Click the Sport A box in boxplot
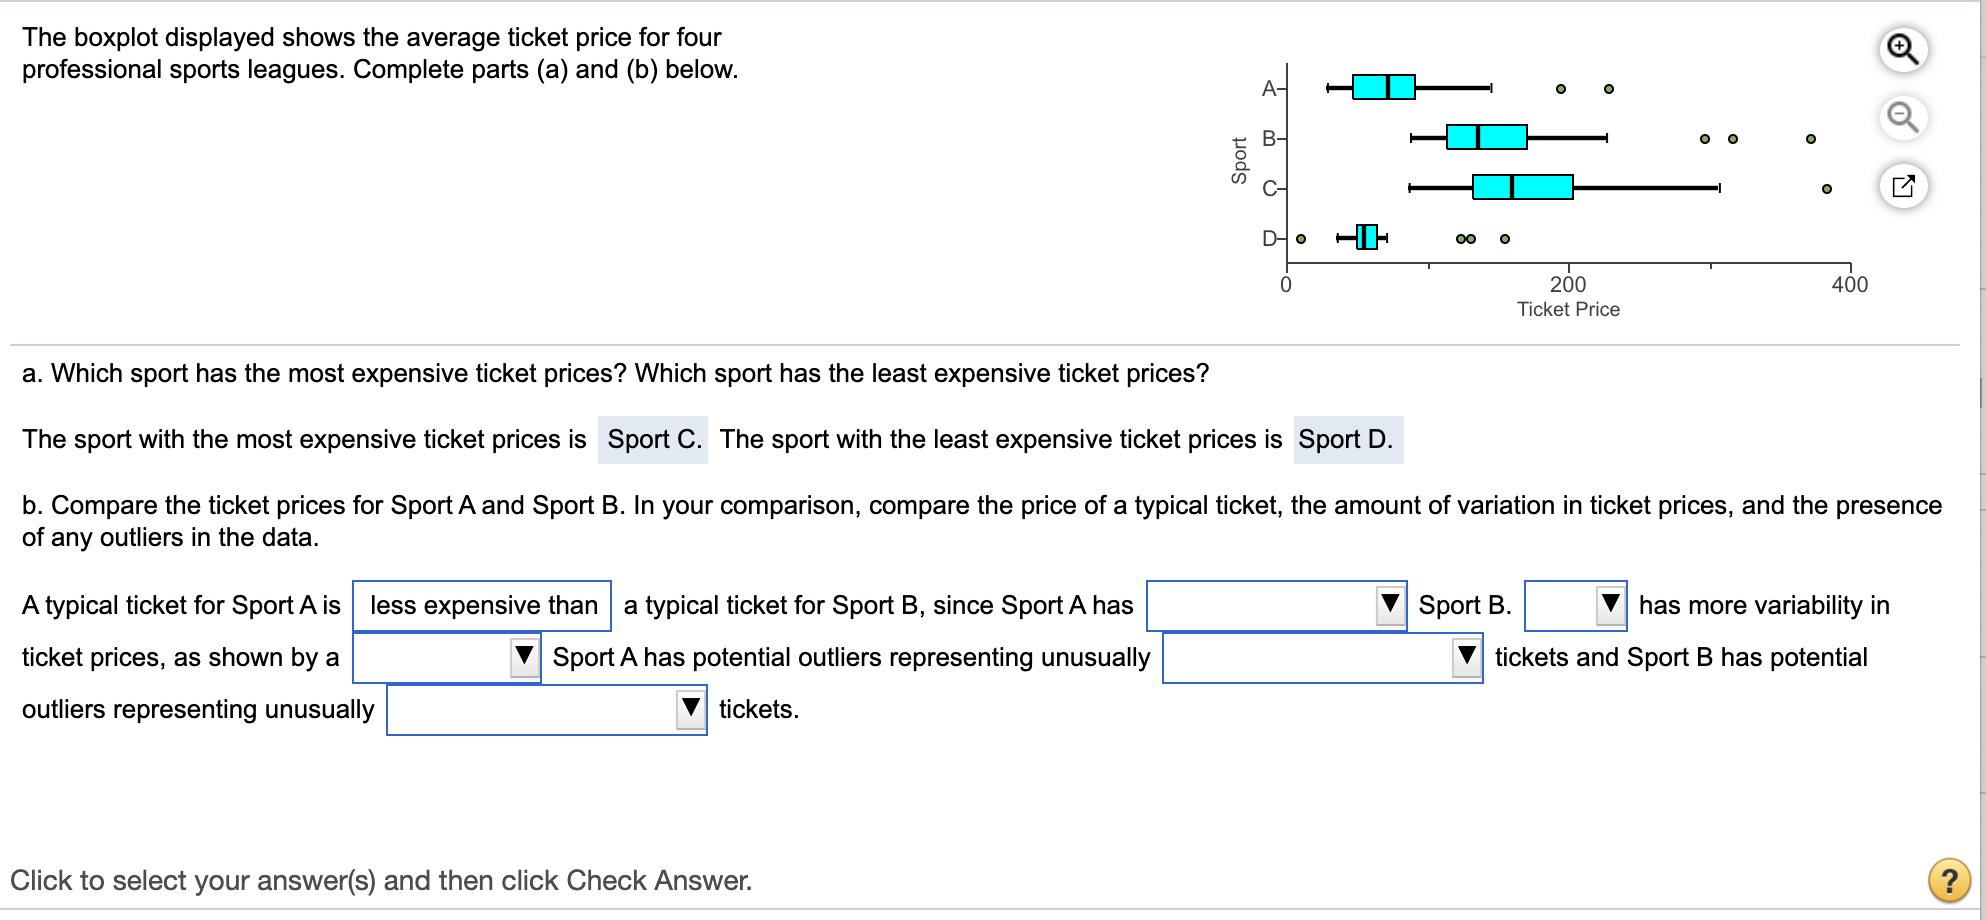 click(1383, 87)
